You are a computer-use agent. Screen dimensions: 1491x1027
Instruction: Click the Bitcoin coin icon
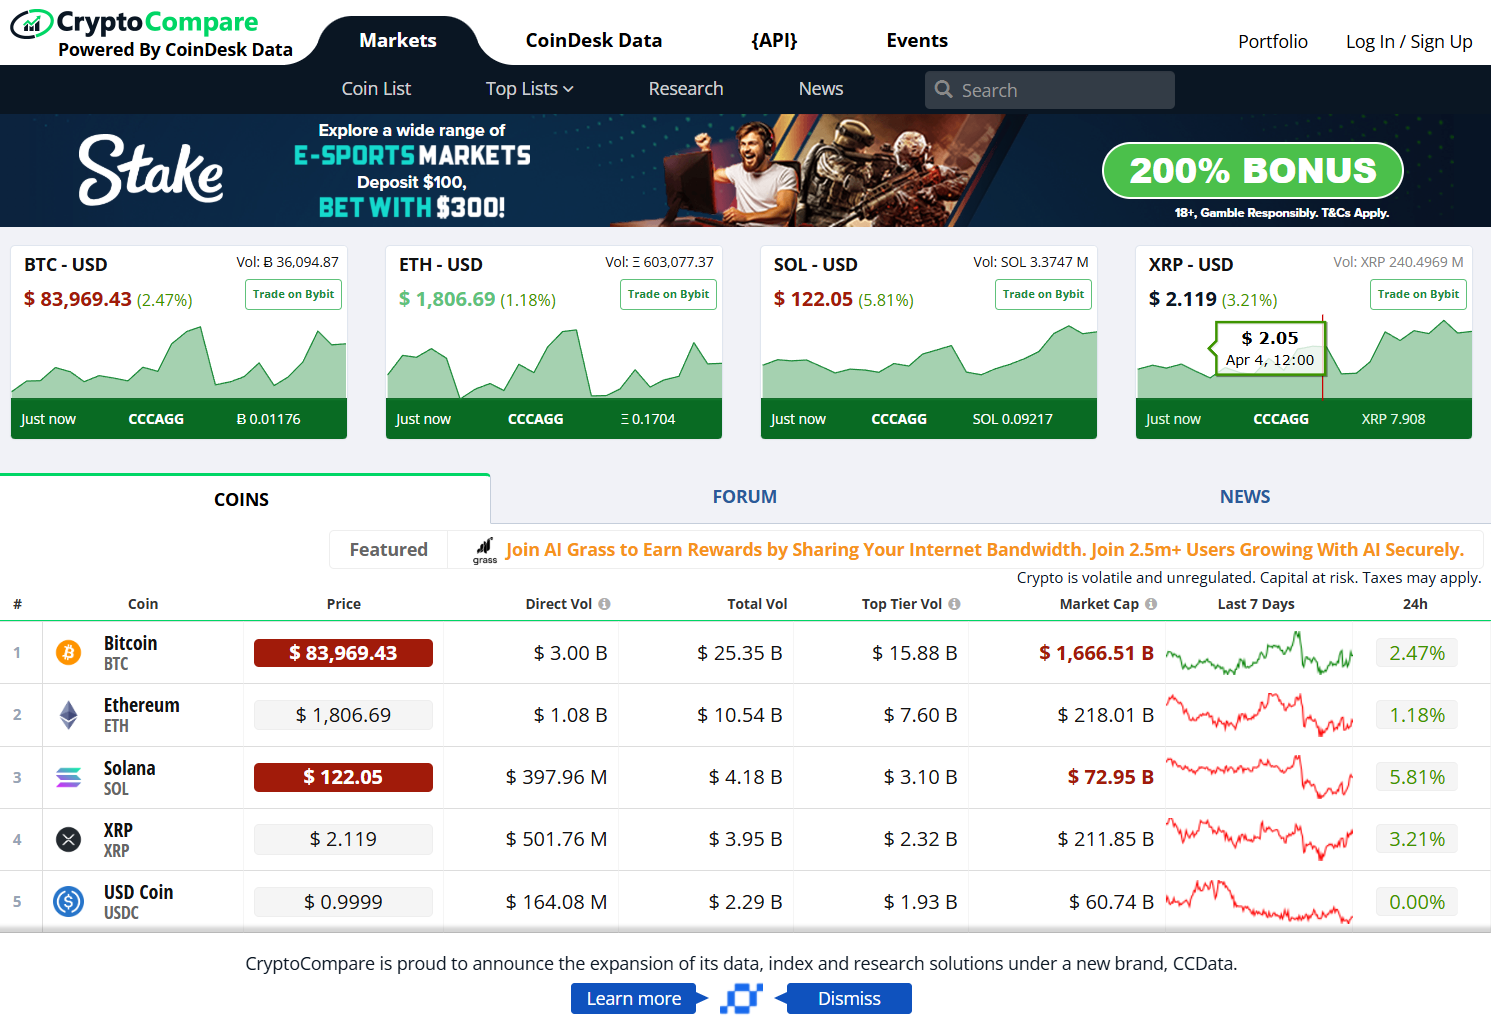pyautogui.click(x=68, y=653)
